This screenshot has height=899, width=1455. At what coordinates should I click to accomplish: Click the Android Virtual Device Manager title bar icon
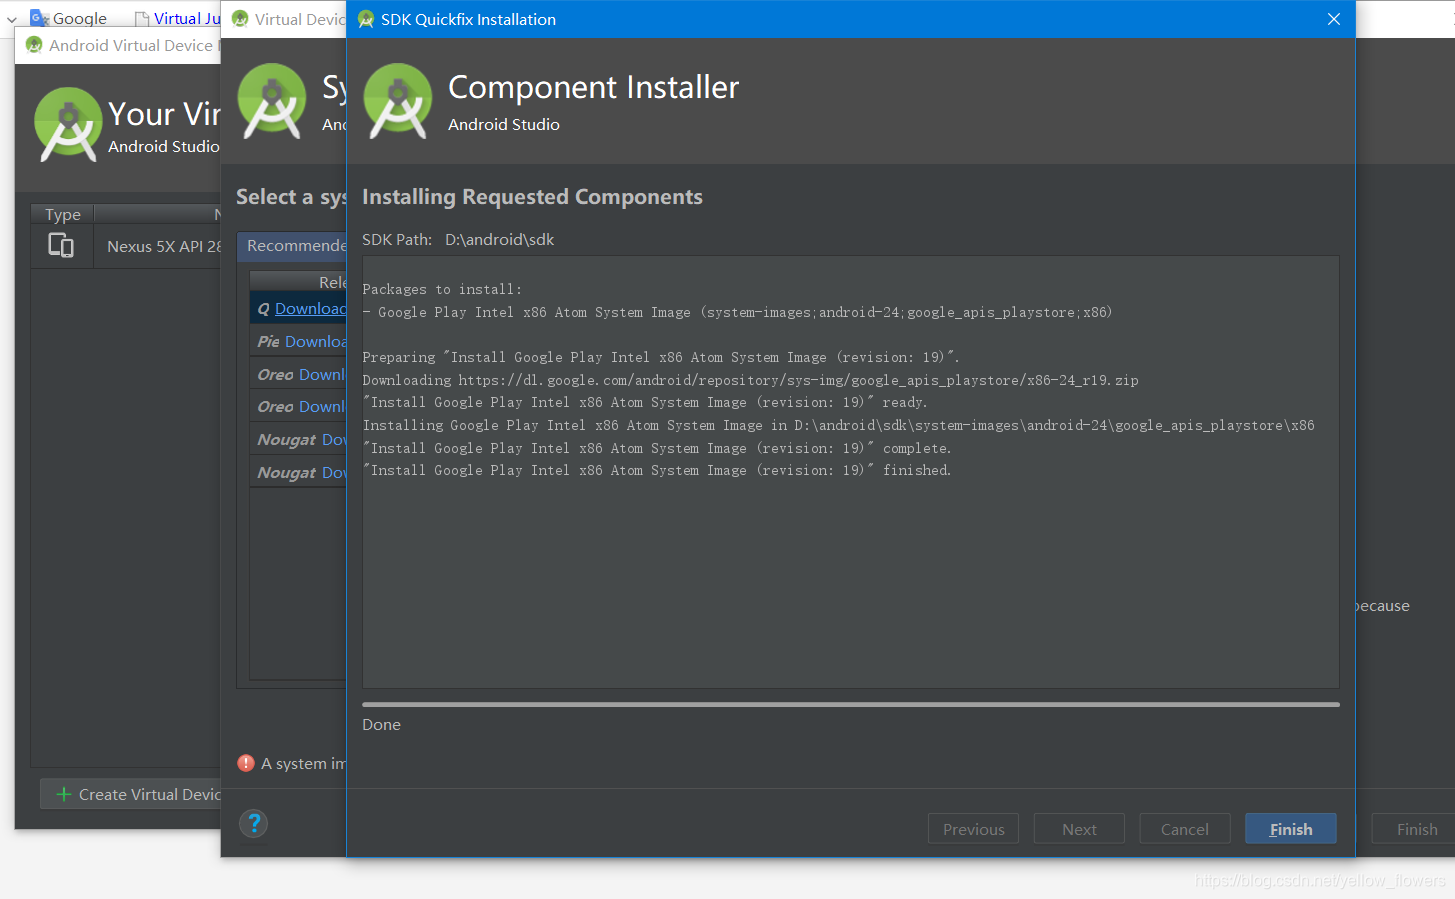pos(34,45)
